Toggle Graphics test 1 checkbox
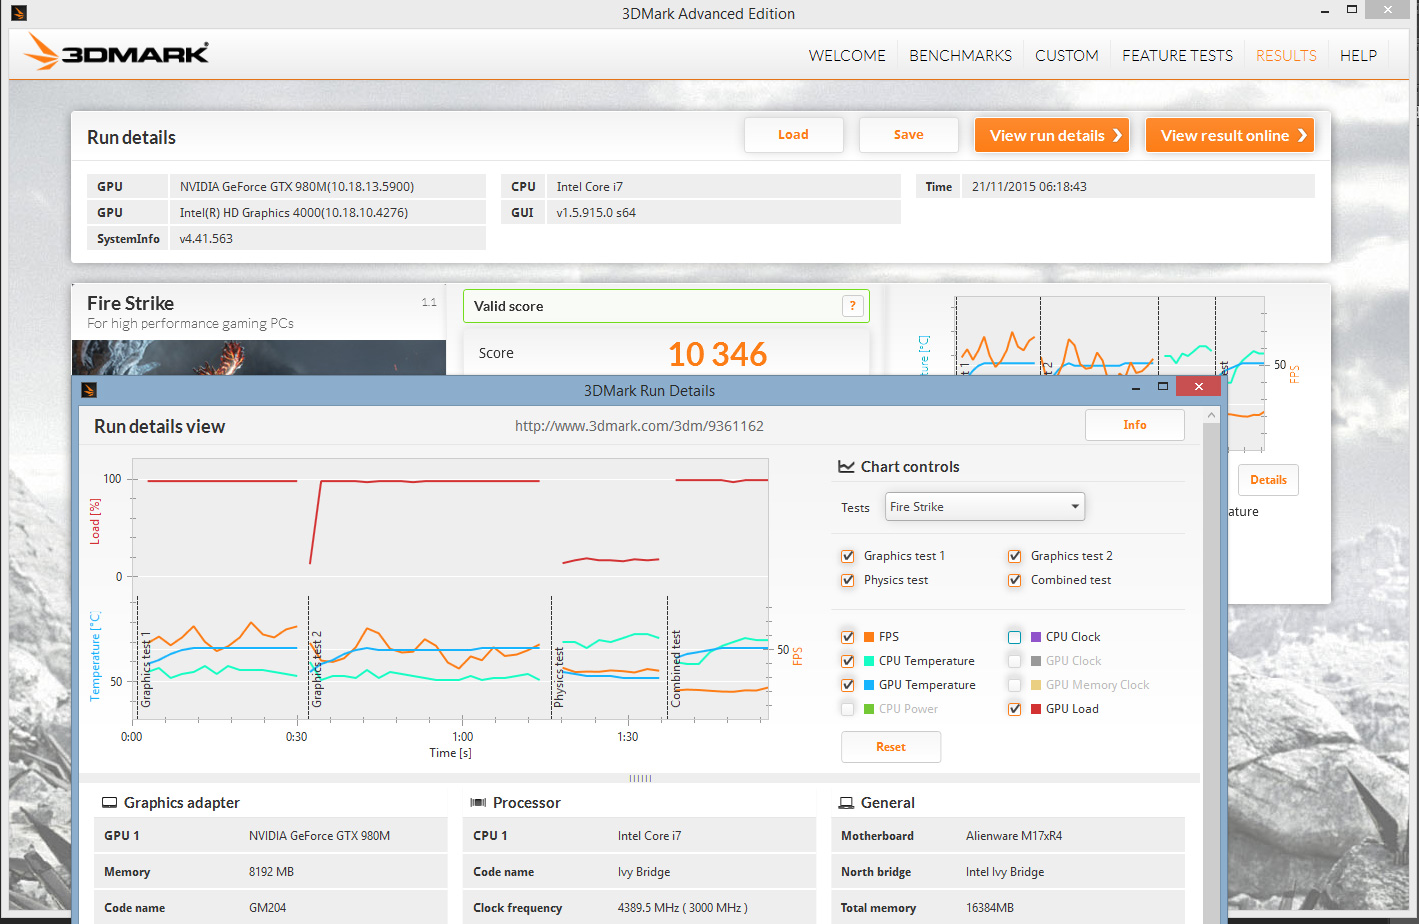The height and width of the screenshot is (924, 1419). coord(848,556)
